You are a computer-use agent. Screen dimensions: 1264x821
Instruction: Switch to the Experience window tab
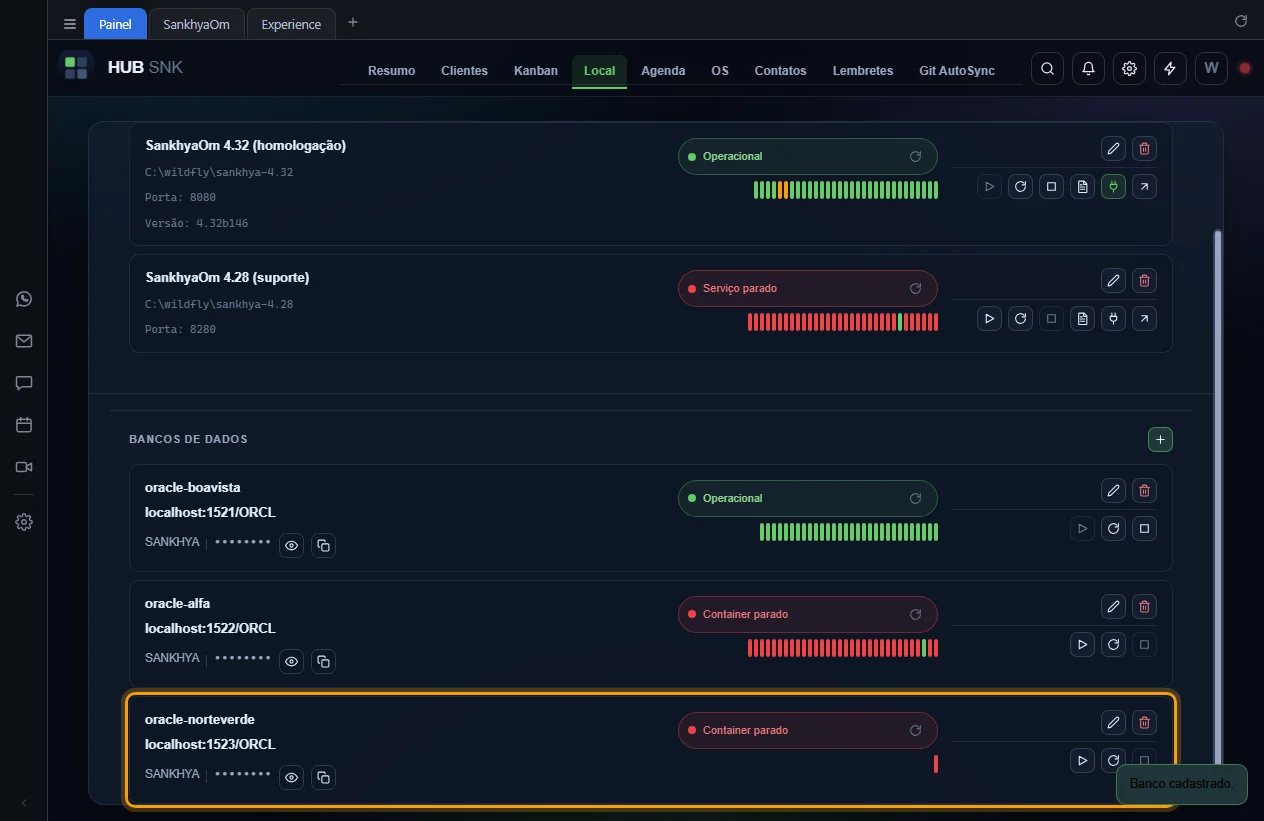point(291,24)
